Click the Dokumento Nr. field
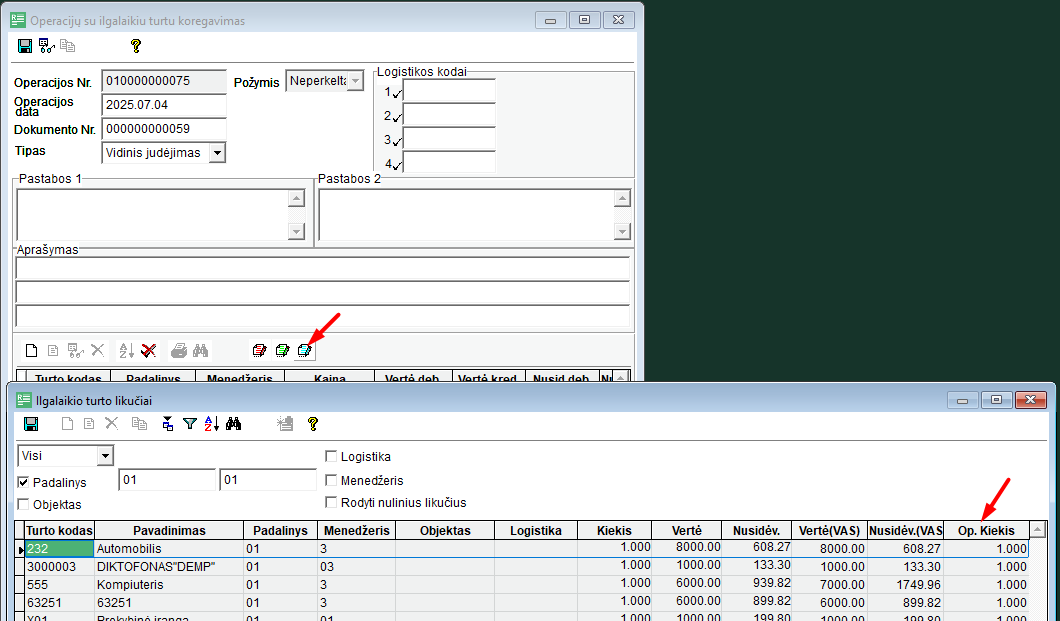 164,129
